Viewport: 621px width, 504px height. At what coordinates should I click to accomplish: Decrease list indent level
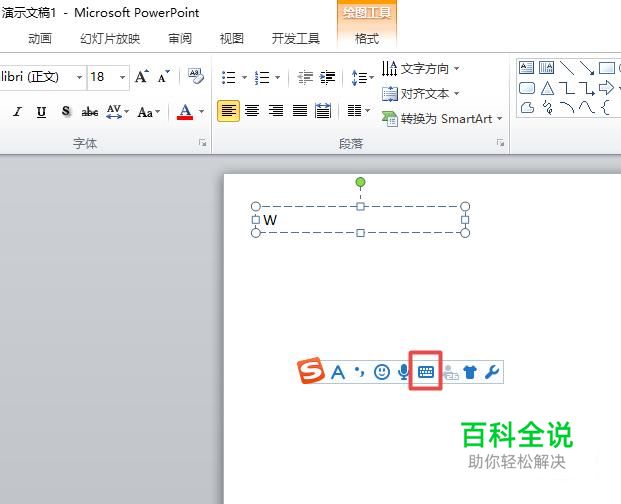305,77
